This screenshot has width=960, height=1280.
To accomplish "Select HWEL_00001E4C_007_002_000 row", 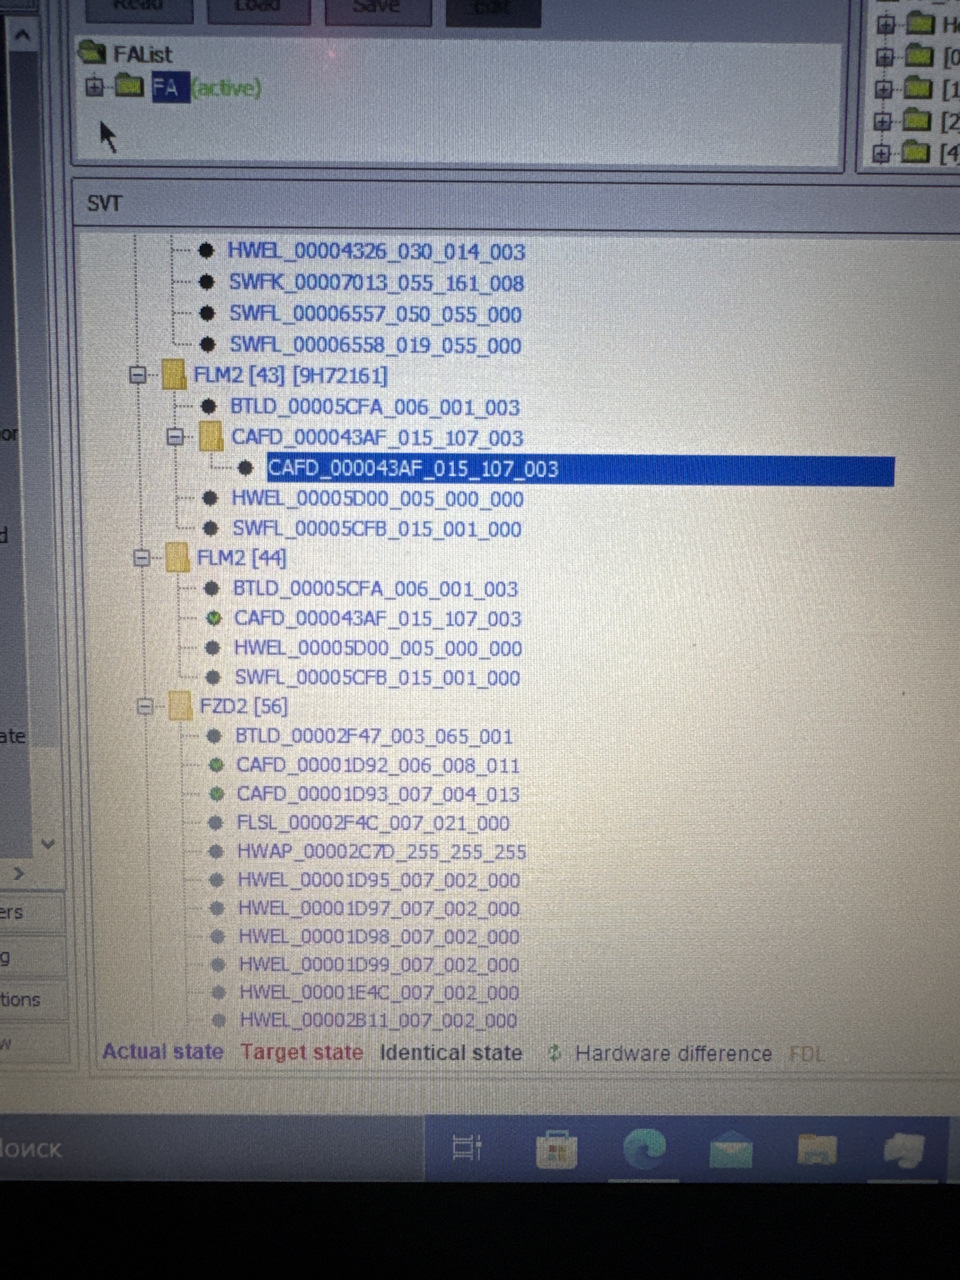I will pyautogui.click(x=378, y=993).
